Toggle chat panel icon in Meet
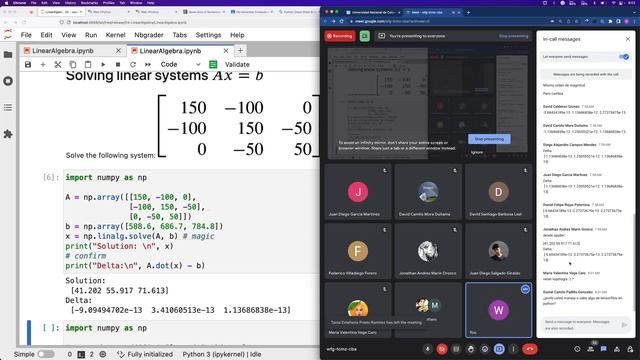 pos(604,349)
